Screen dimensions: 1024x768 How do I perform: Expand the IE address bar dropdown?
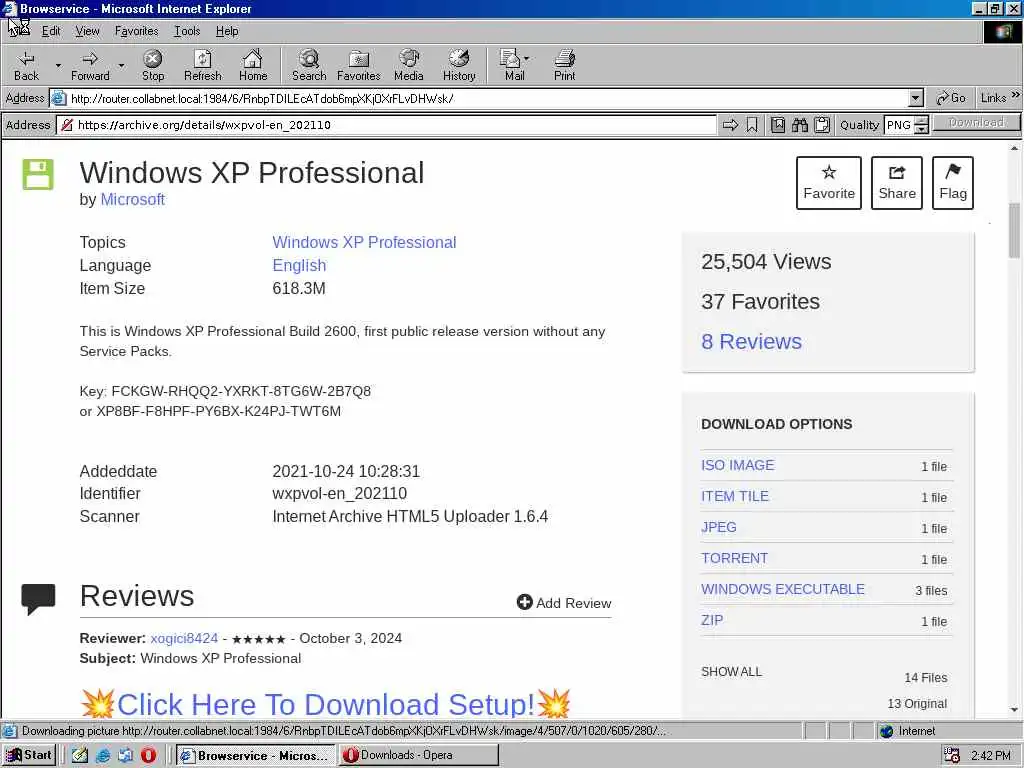click(x=916, y=99)
